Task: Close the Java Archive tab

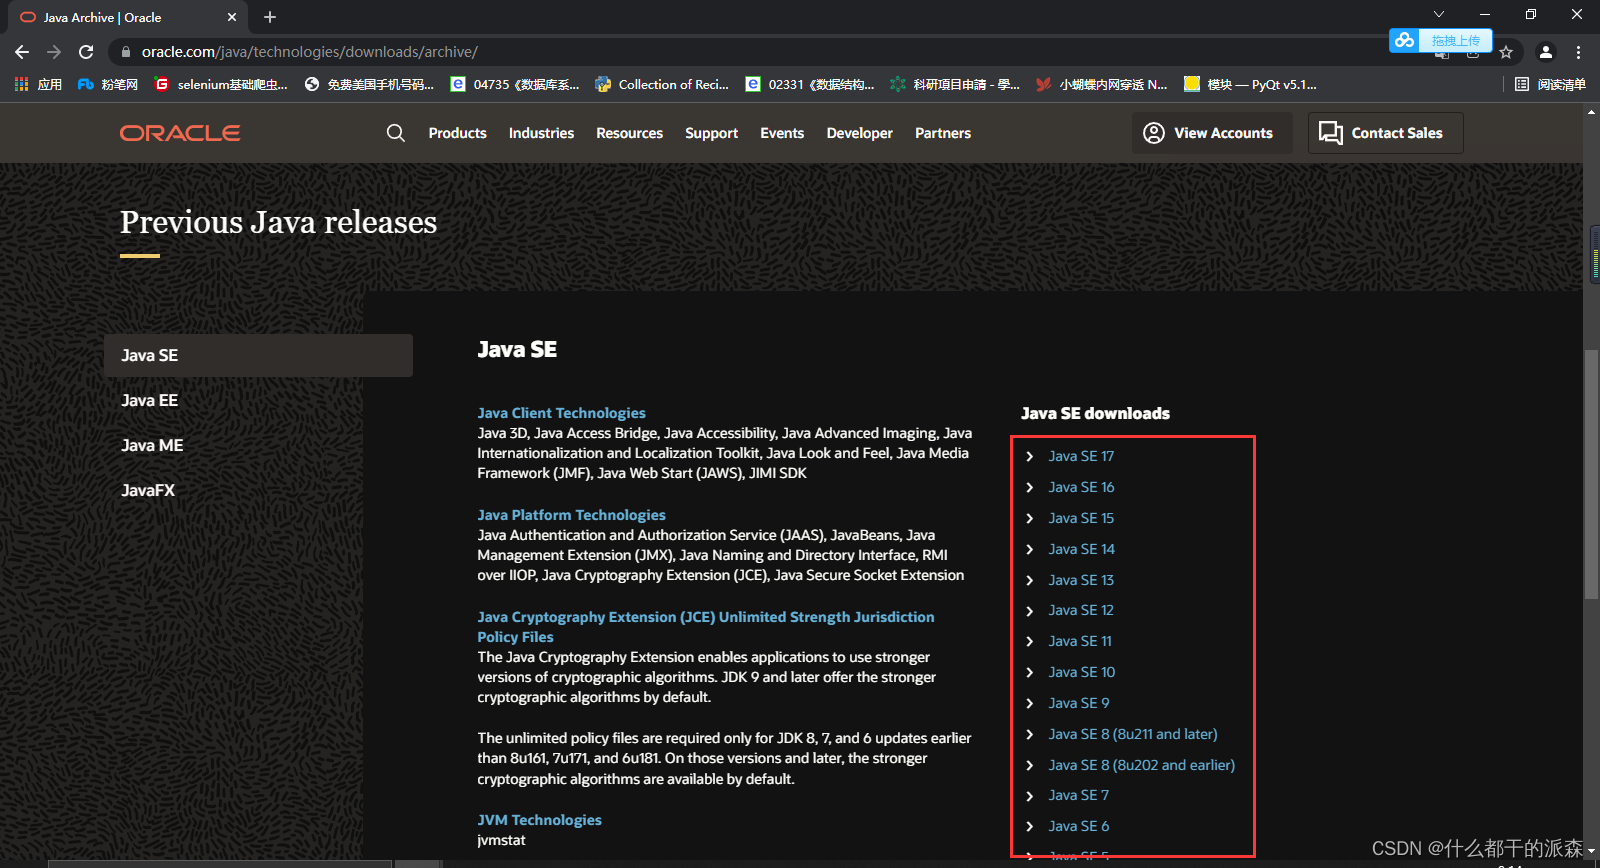Action: coord(232,17)
